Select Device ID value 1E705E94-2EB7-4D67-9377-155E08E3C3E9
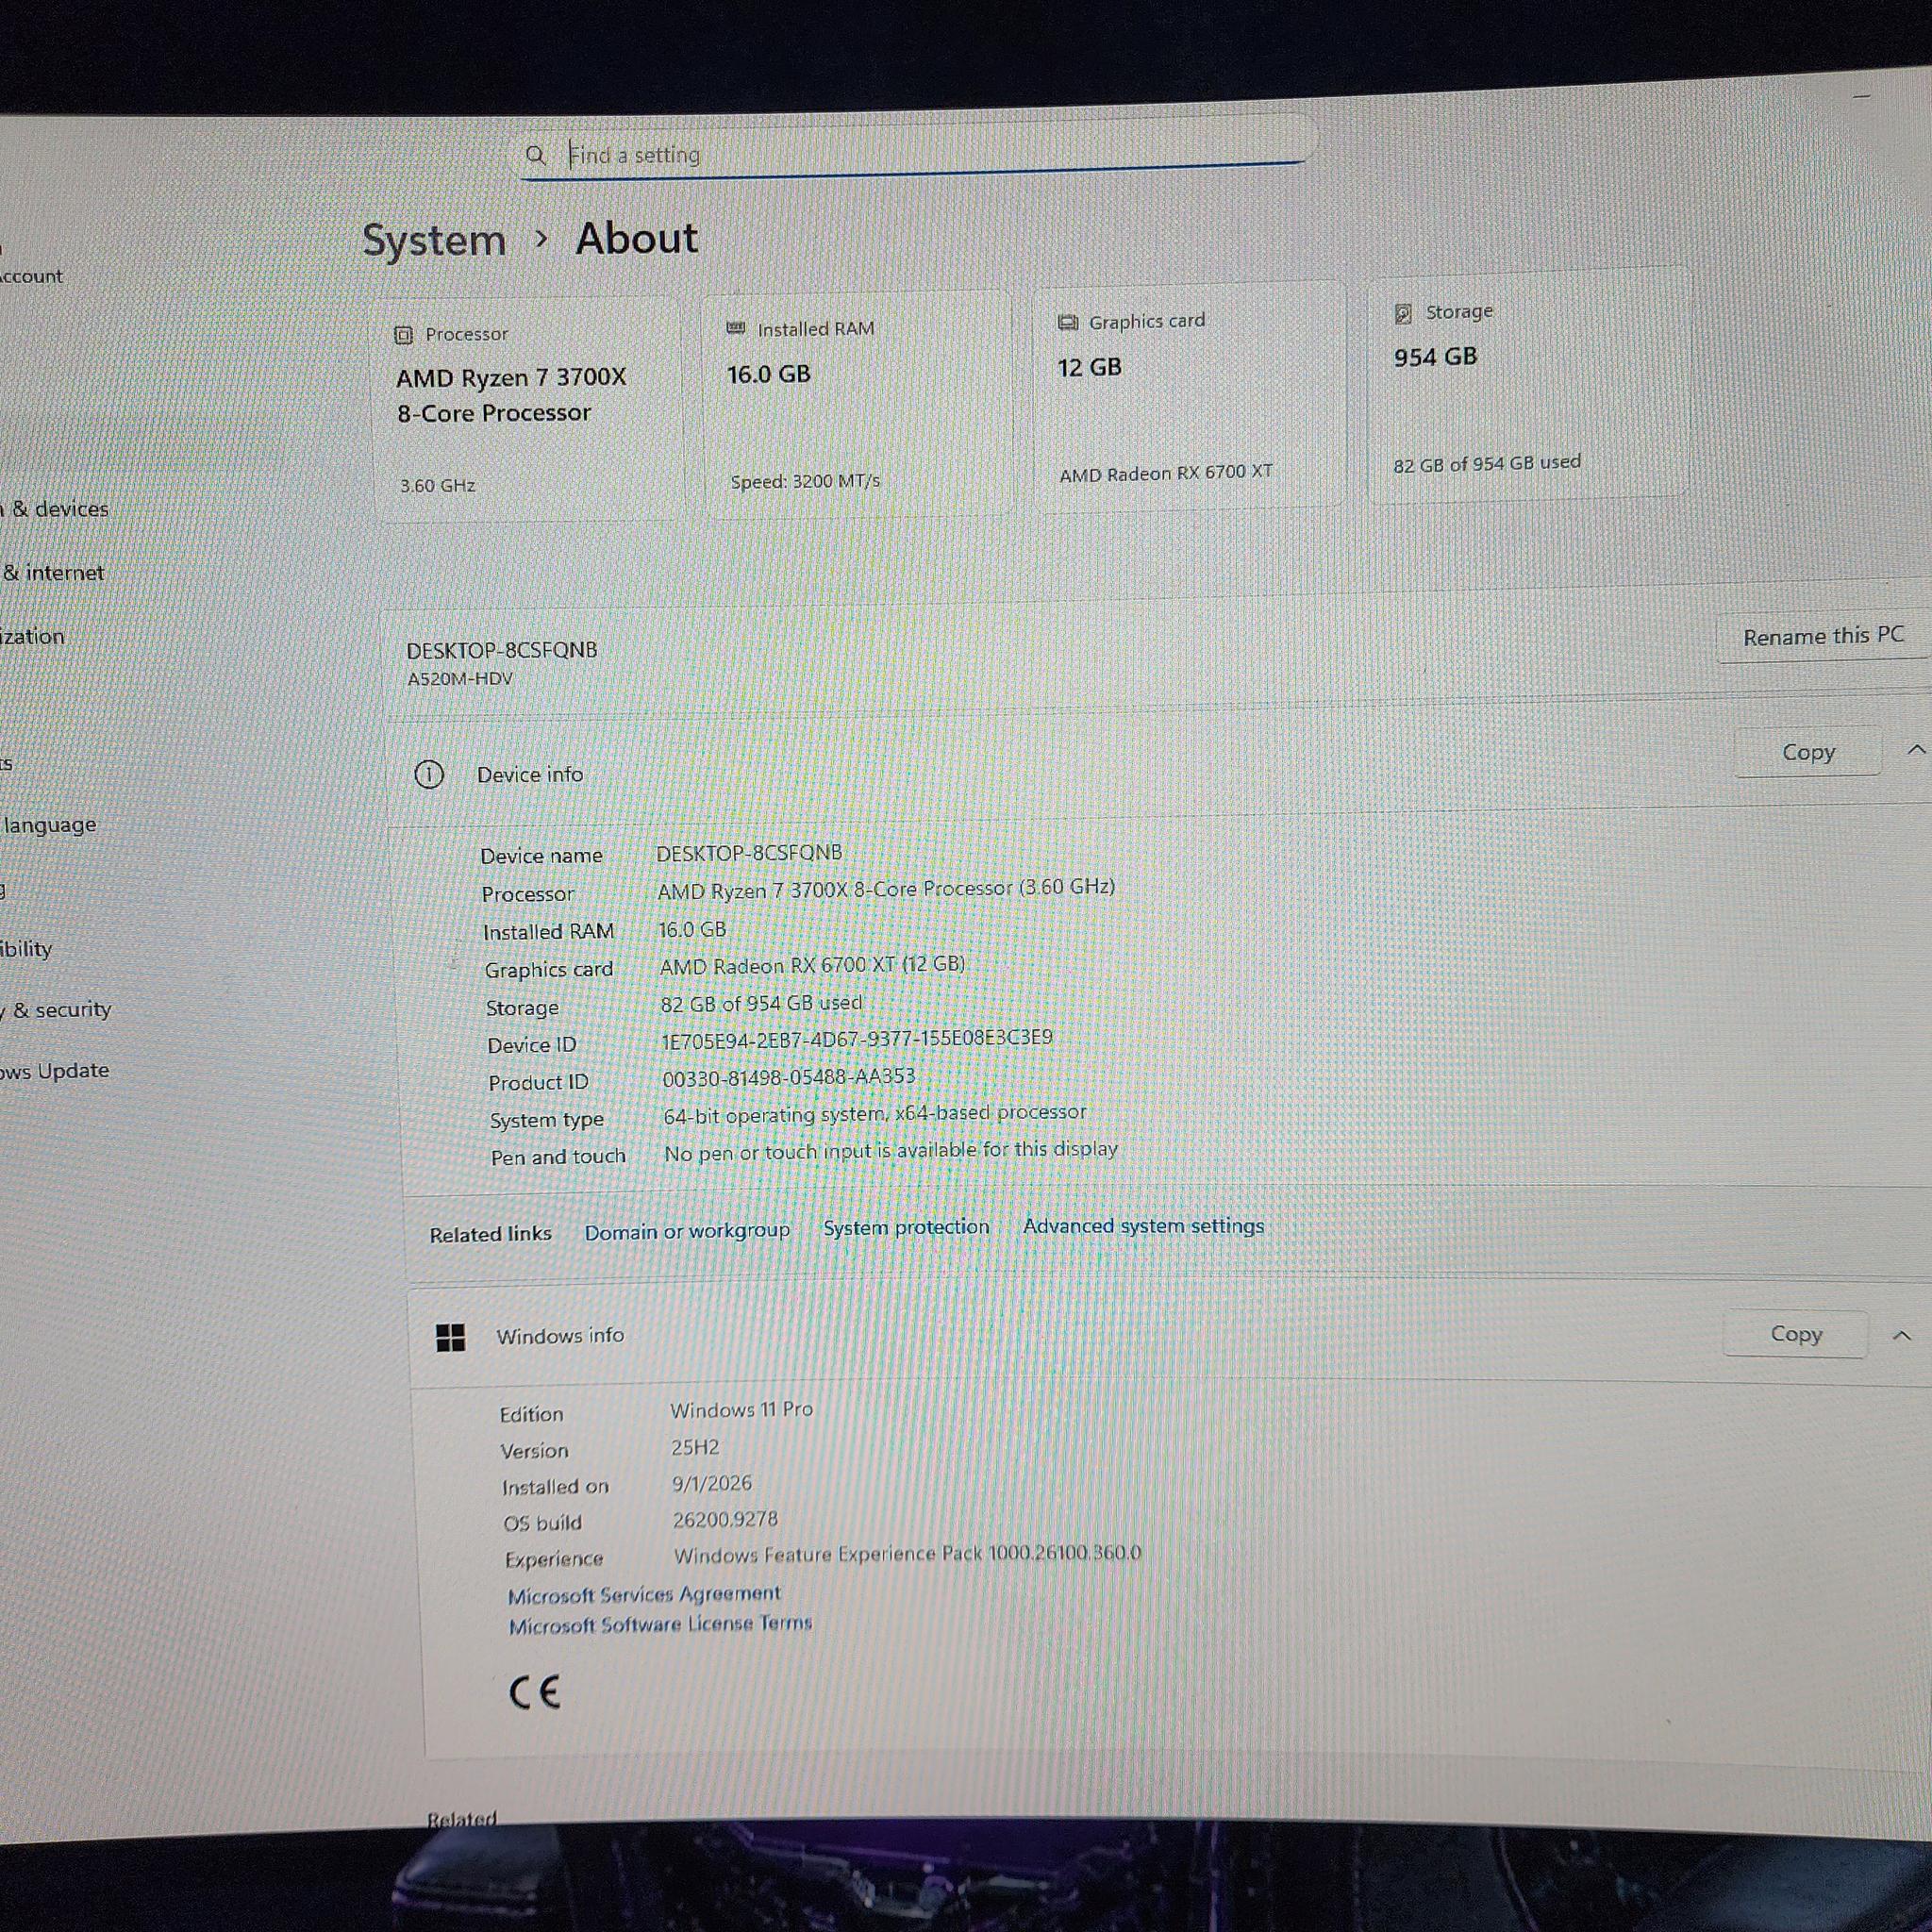The width and height of the screenshot is (1932, 1932). click(x=857, y=1040)
